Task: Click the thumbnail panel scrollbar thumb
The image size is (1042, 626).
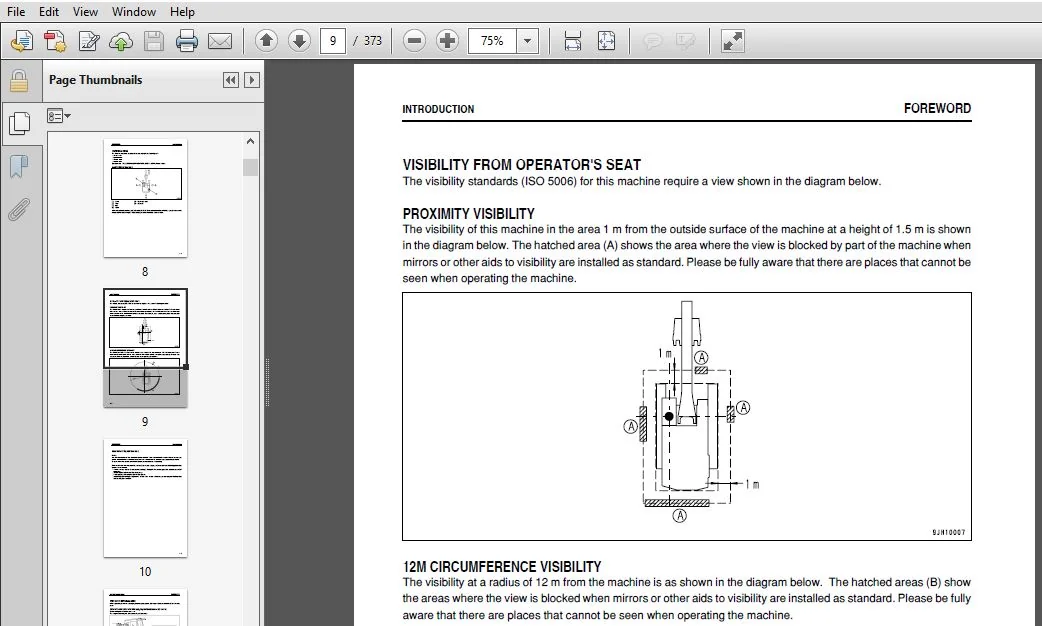Action: click(x=250, y=167)
